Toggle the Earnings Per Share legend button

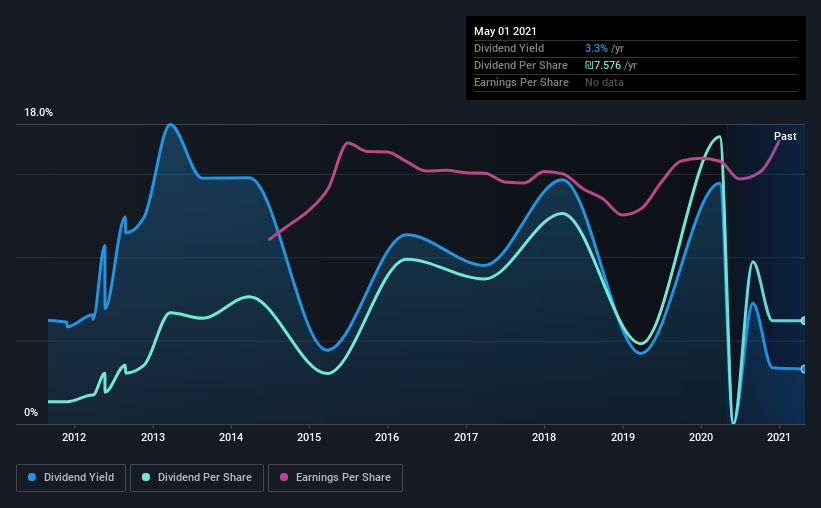[335, 478]
